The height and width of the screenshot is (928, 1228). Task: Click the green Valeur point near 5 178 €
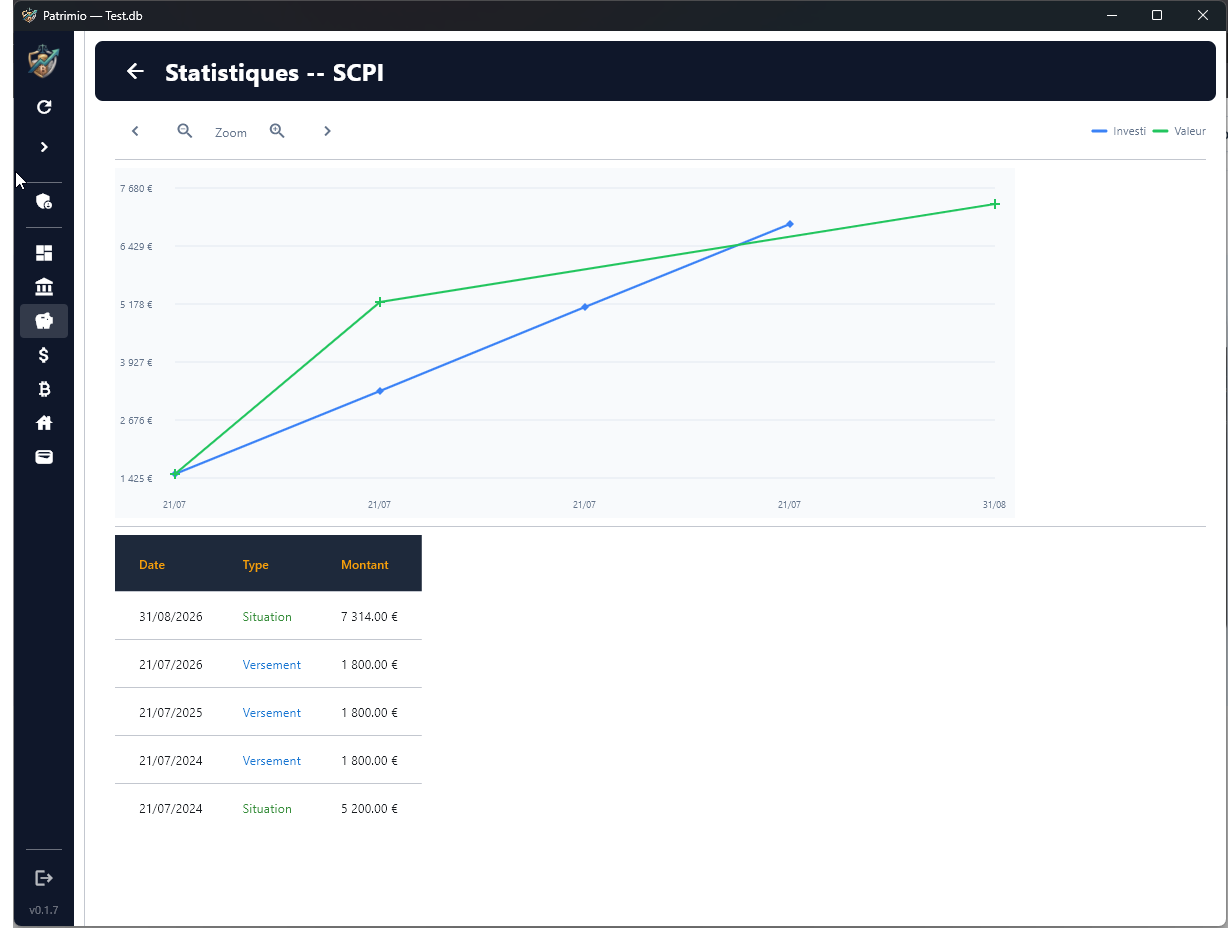coord(380,302)
